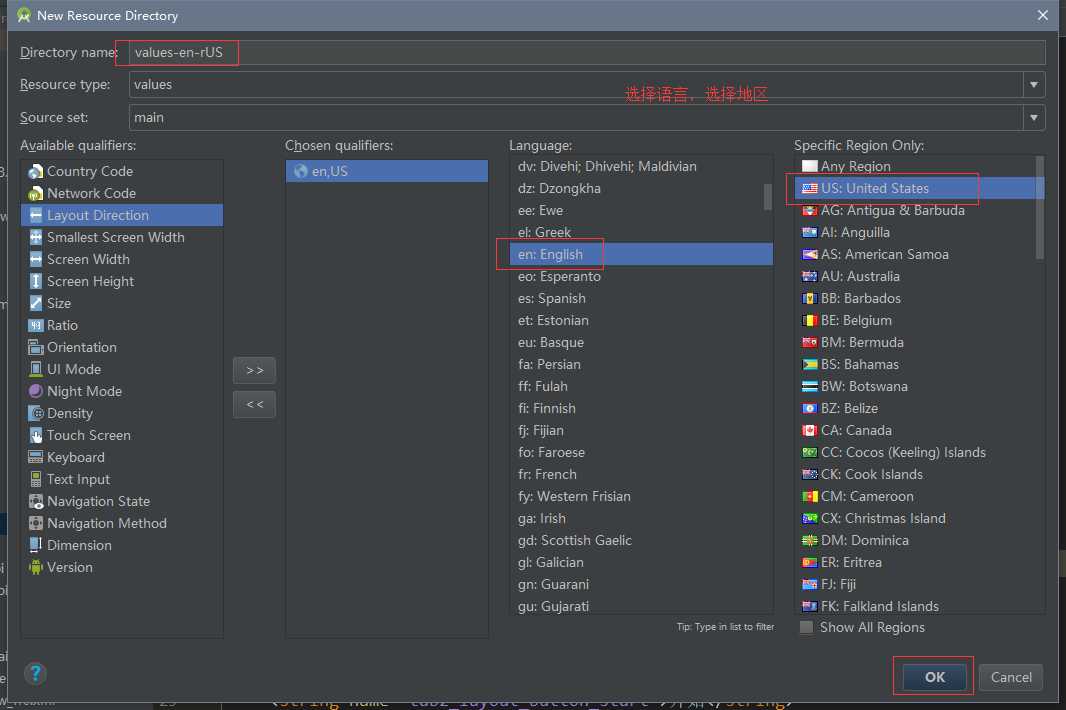Click the UI Mode qualifier icon
Image resolution: width=1066 pixels, height=710 pixels.
point(35,369)
